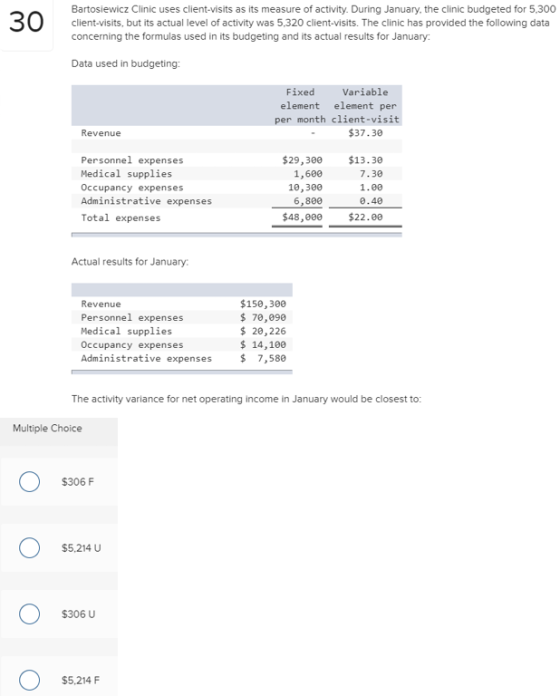The height and width of the screenshot is (696, 560).
Task: Click the Revenue $37.30 variable value
Action: [365, 133]
